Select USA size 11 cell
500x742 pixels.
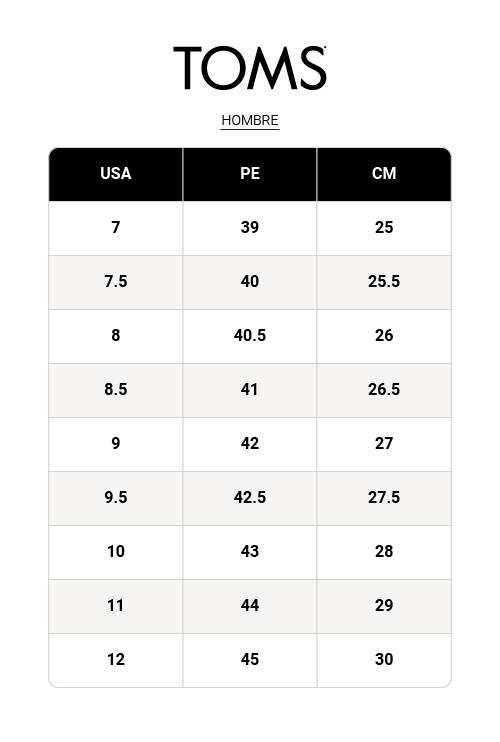coord(116,606)
